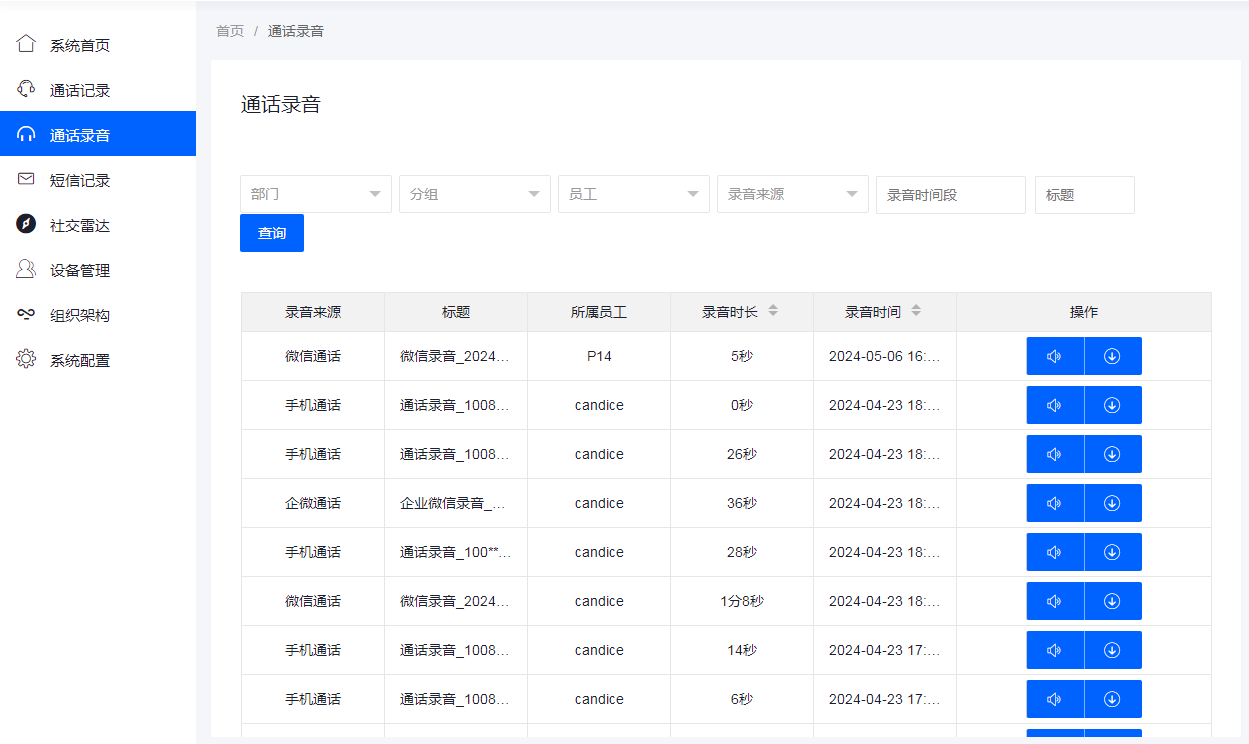Click the 设备管理 user icon
Viewport: 1249px width, 744px height.
pos(26,270)
